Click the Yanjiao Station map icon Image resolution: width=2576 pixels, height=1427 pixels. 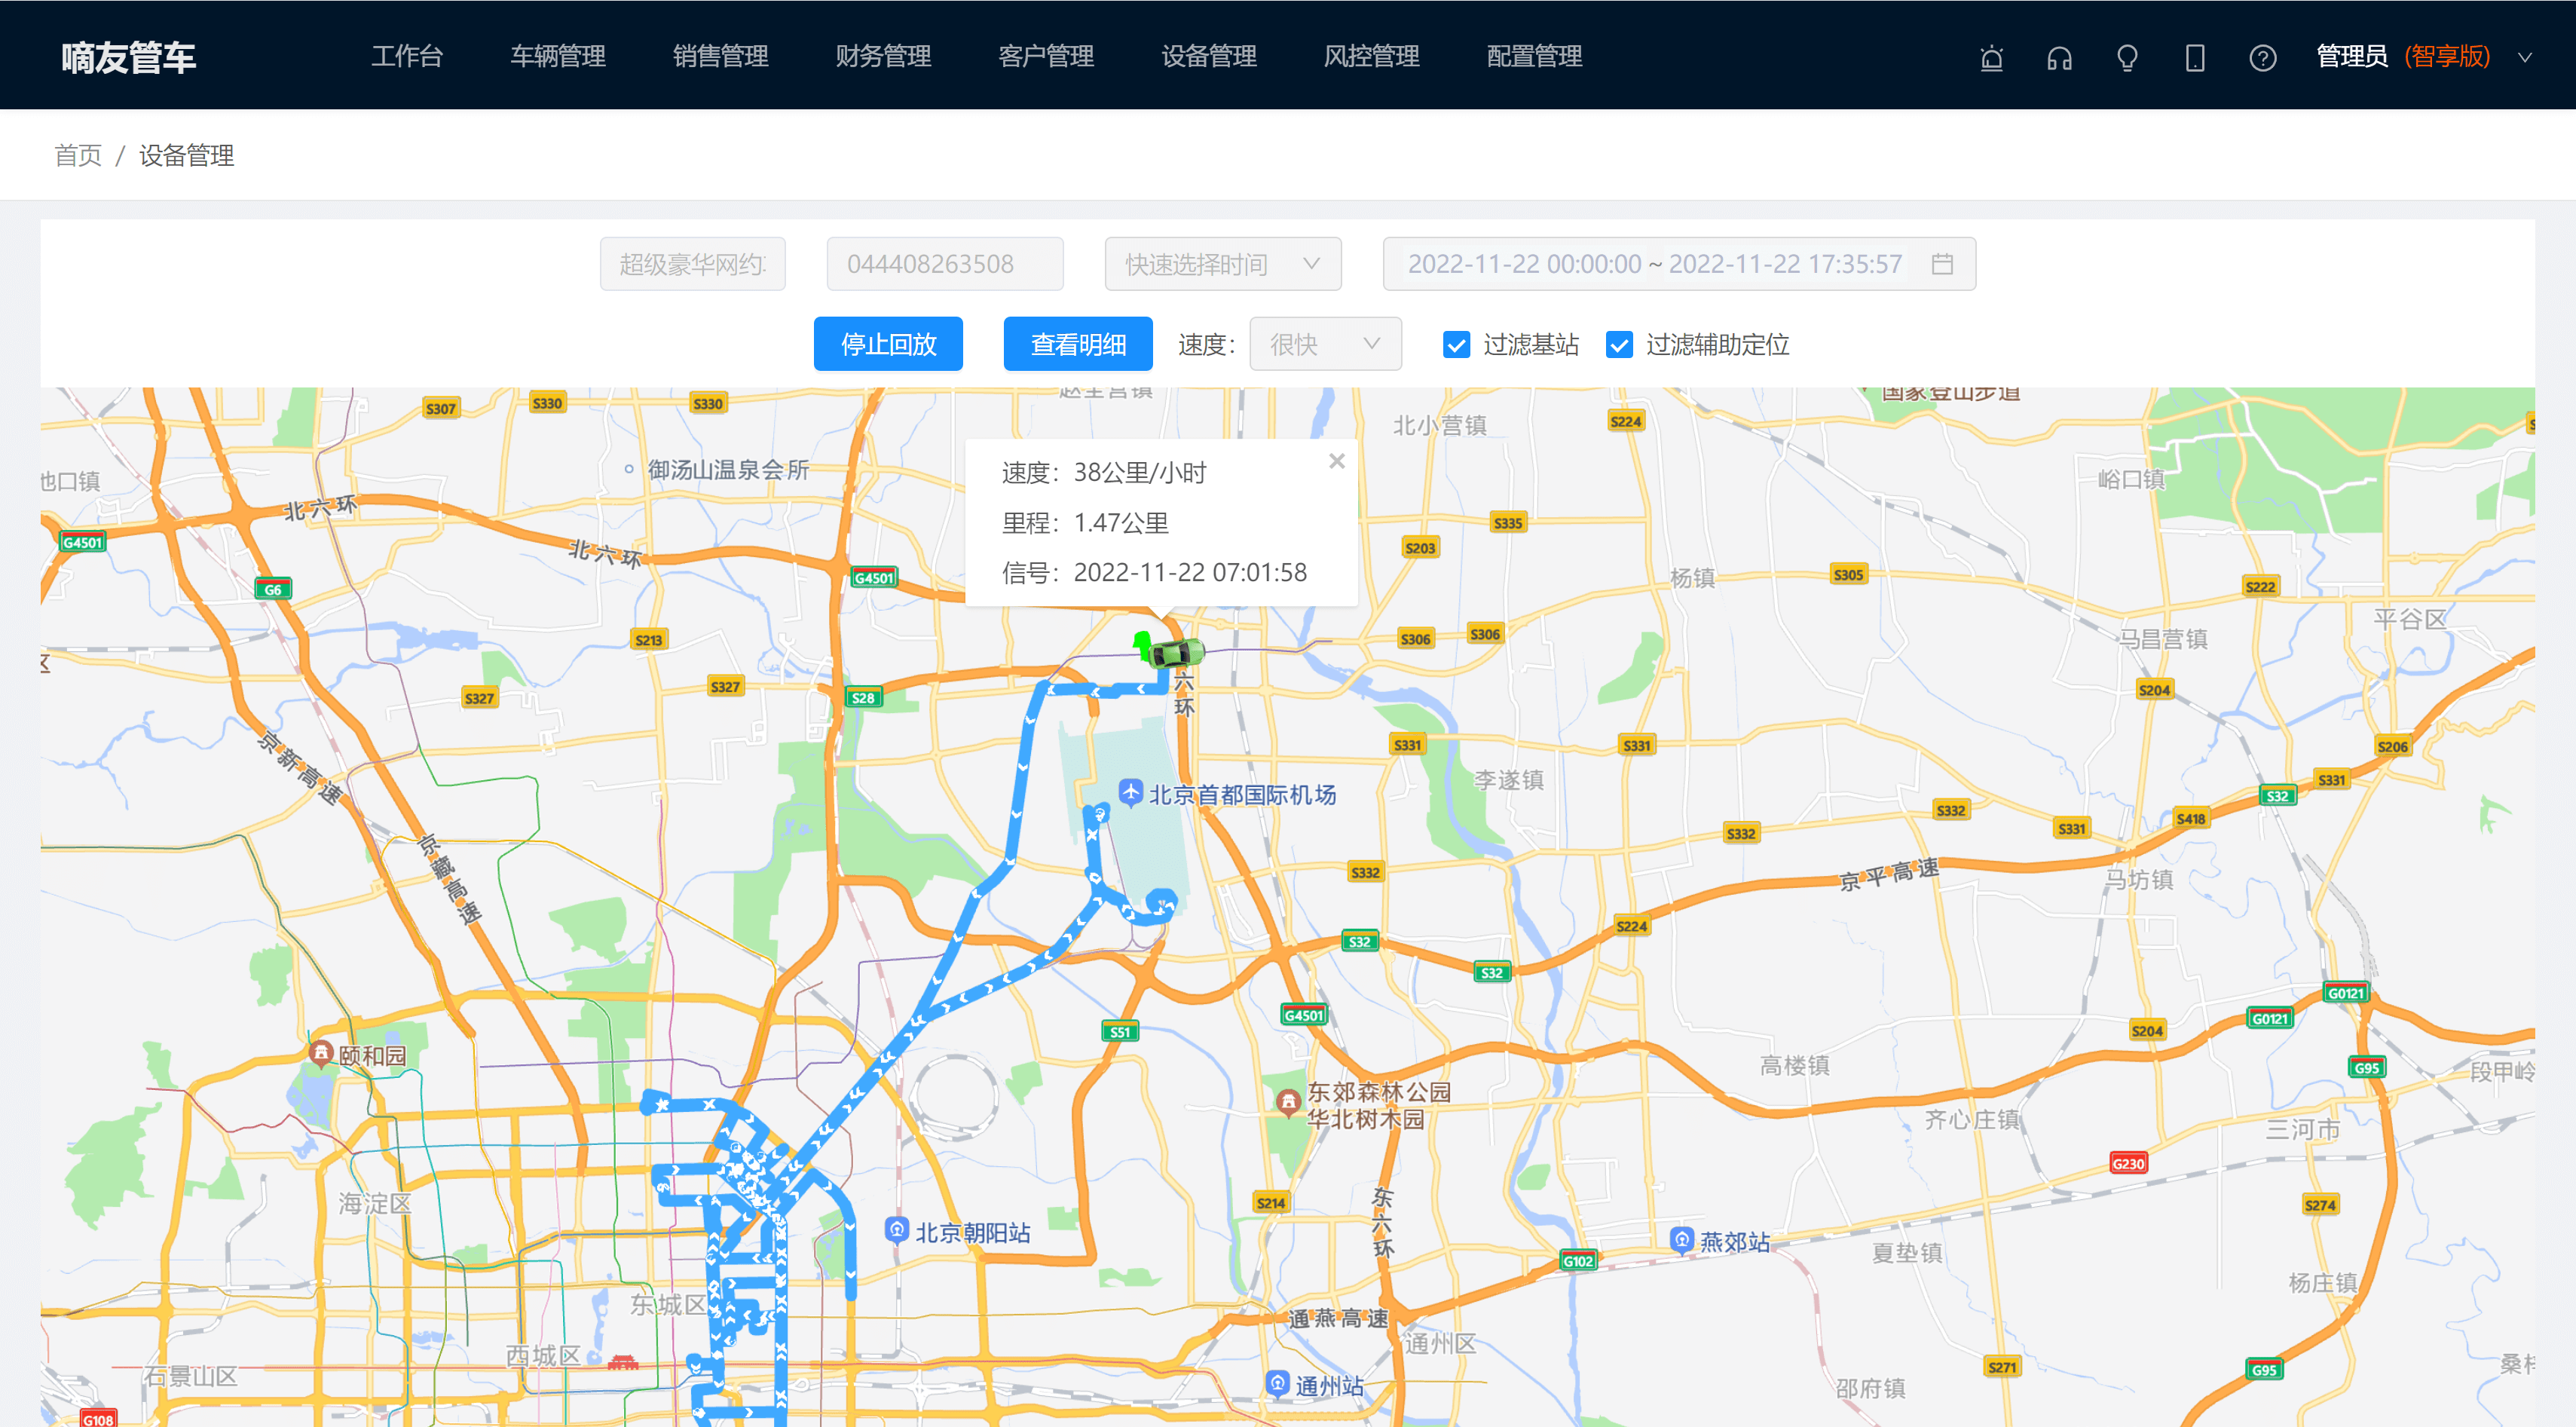point(1682,1240)
